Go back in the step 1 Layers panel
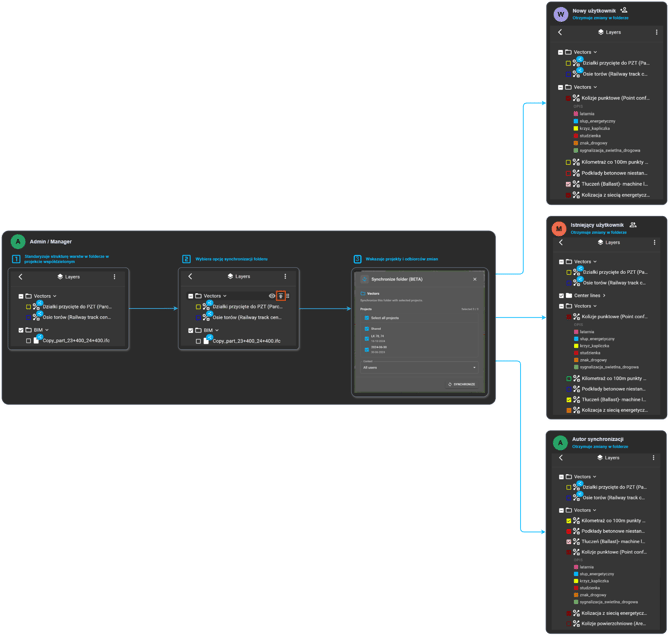This screenshot has width=670, height=637. click(21, 277)
